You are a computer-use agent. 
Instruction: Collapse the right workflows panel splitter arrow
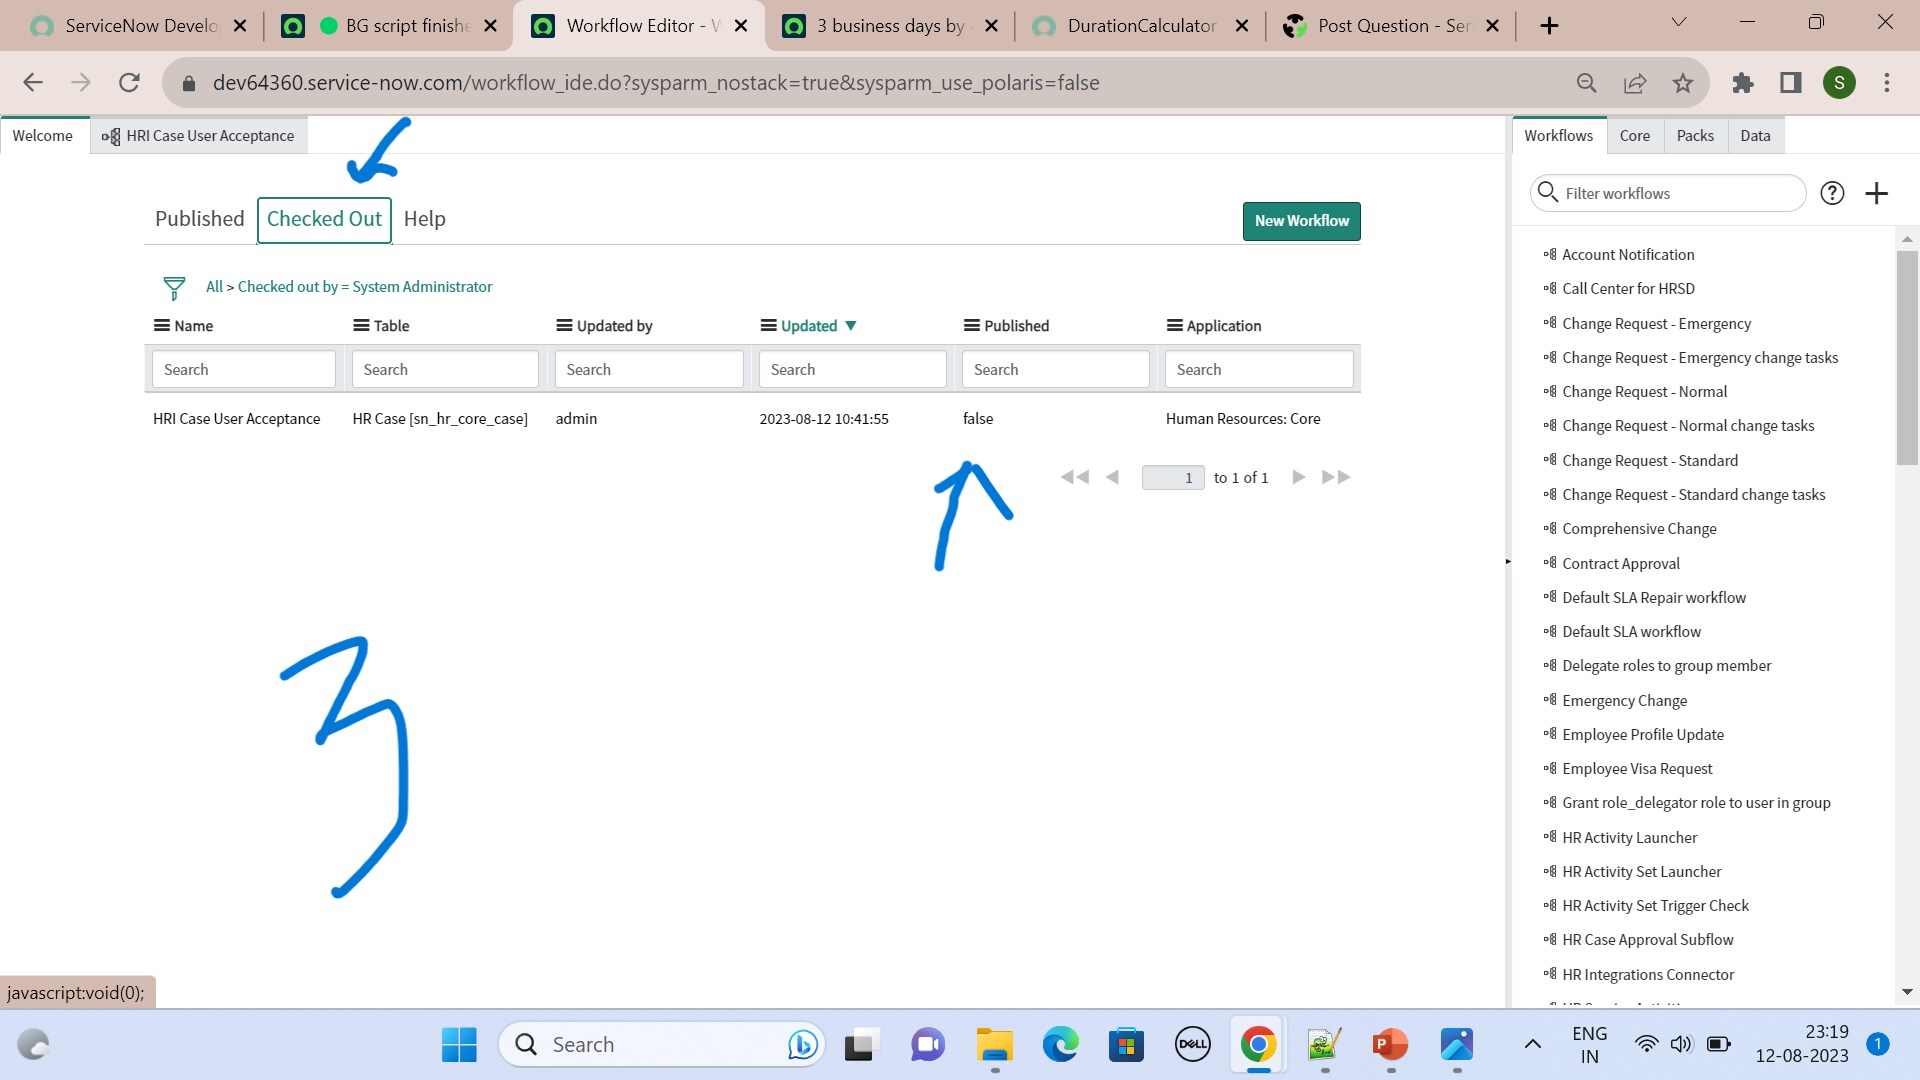[1508, 562]
